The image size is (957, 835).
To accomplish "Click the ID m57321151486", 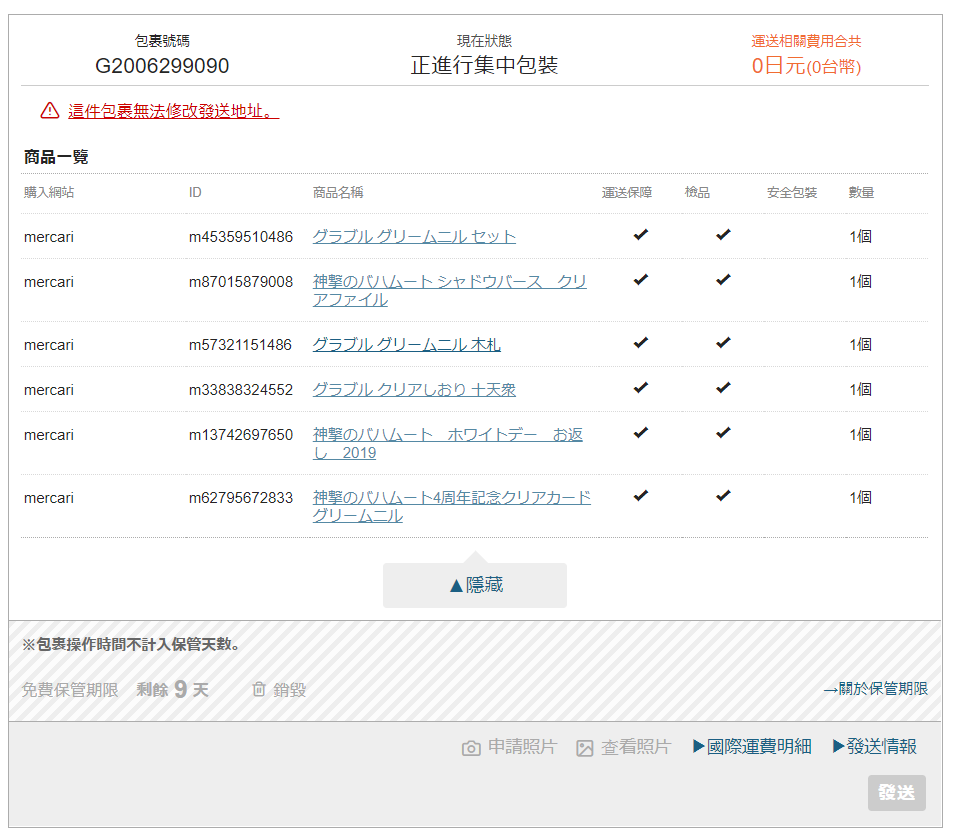I will 240,345.
